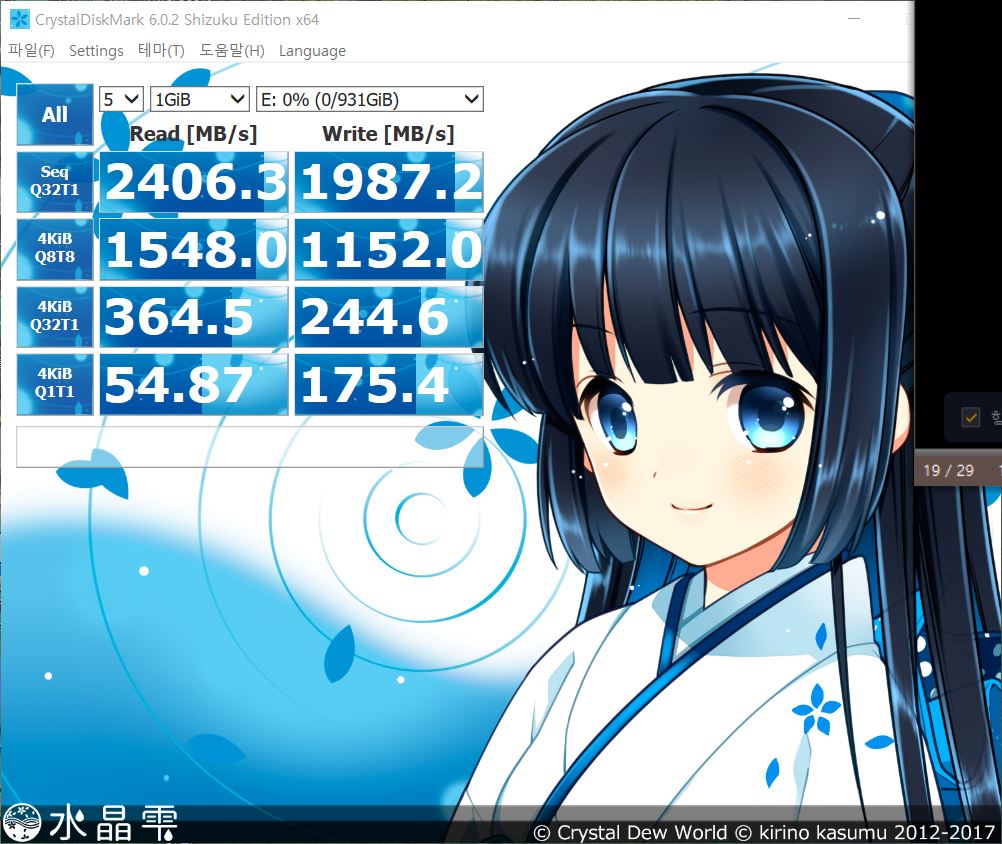Click the 19 / 29 page counter in side window
Screen dimensions: 1002x844
(948, 471)
